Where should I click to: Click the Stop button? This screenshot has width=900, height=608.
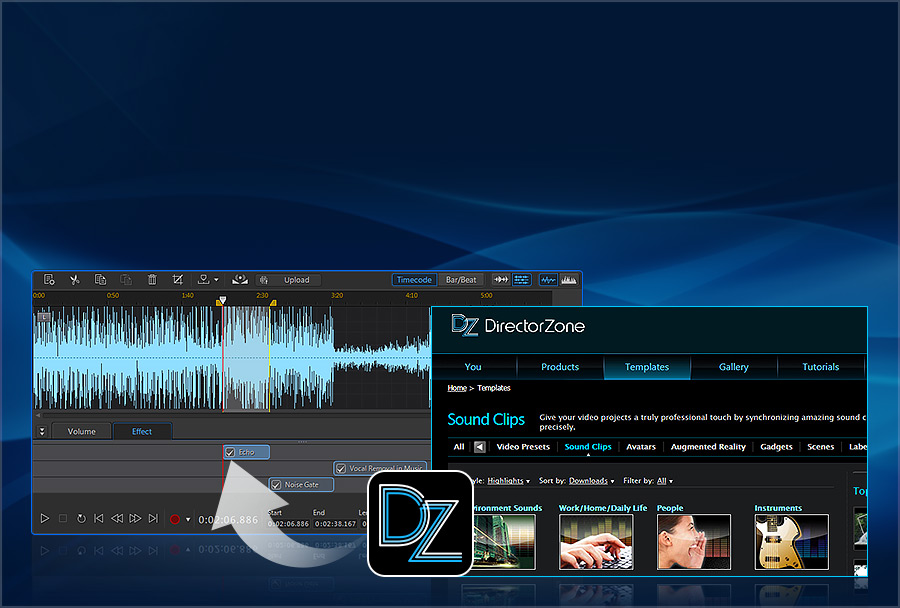click(x=63, y=518)
